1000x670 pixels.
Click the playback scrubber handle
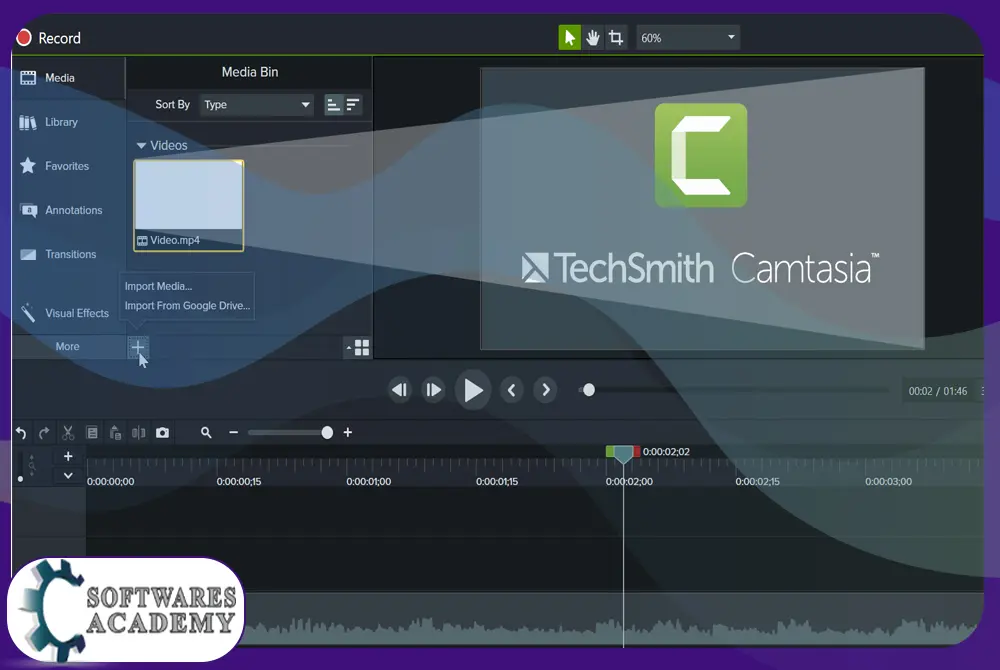(x=589, y=390)
